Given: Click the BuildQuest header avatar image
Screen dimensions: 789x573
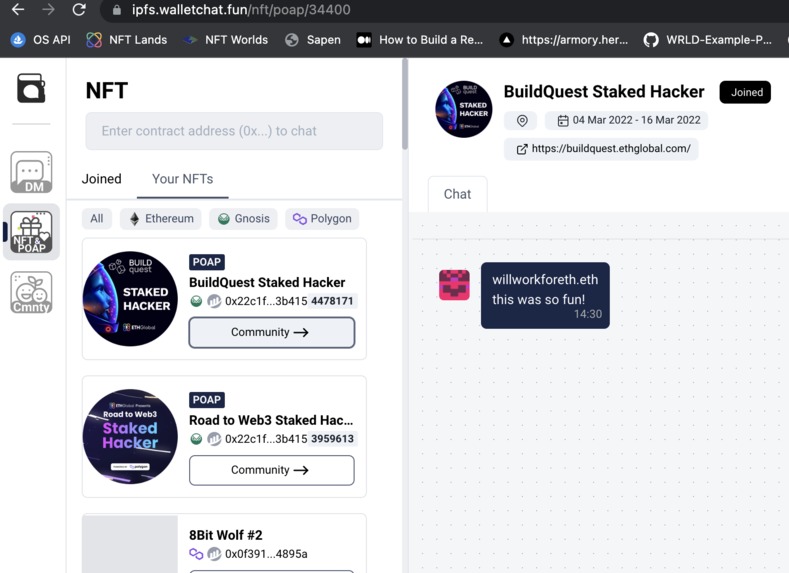Looking at the screenshot, I should point(463,109).
